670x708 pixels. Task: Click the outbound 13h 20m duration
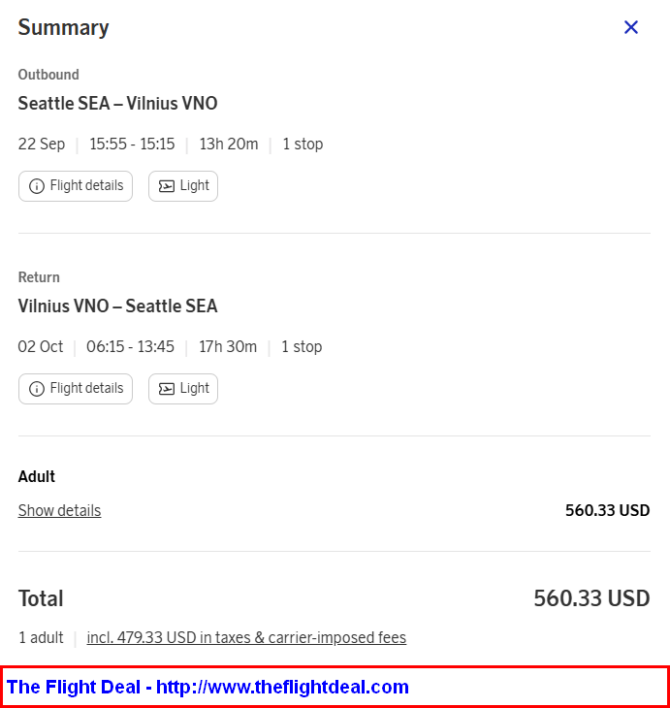(x=228, y=144)
